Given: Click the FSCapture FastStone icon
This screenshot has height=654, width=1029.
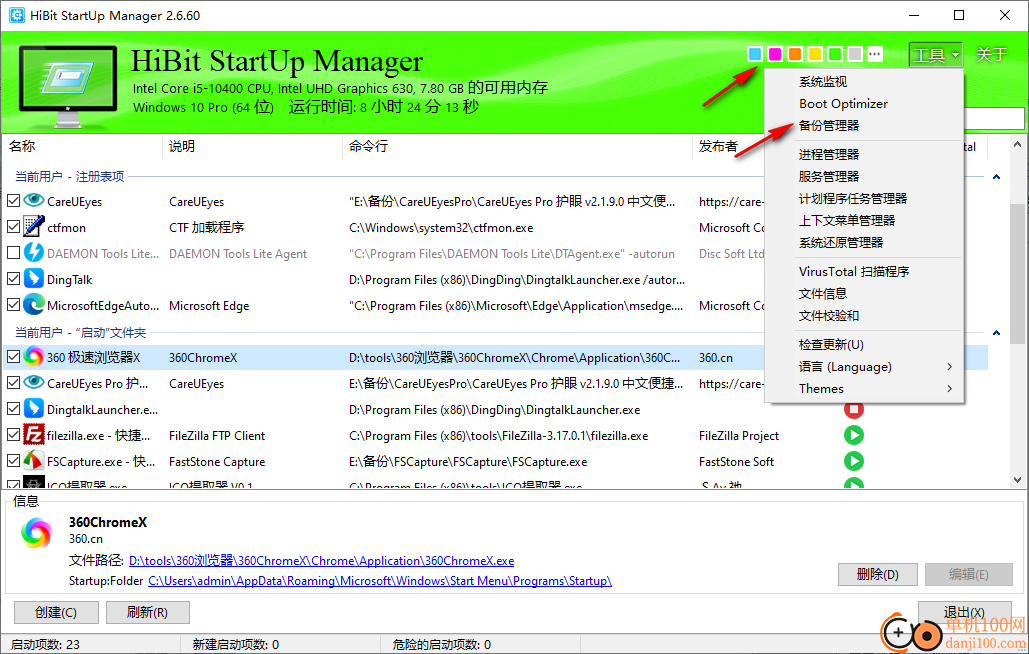Looking at the screenshot, I should 33,460.
